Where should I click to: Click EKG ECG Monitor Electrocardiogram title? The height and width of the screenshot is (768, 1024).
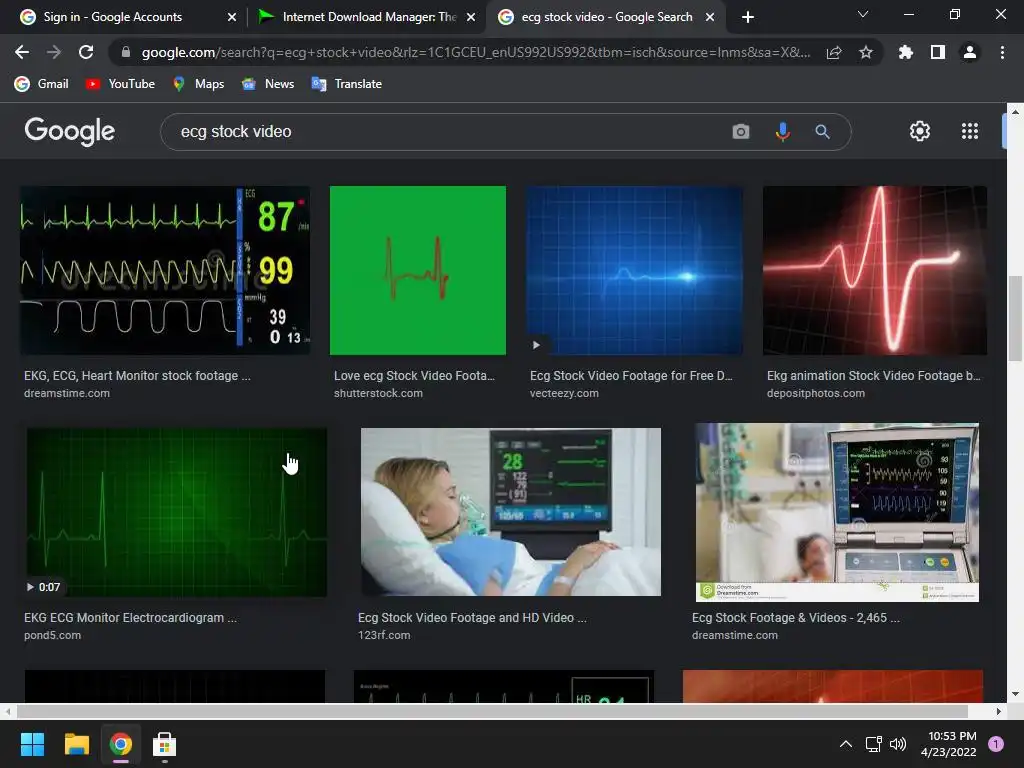point(130,618)
